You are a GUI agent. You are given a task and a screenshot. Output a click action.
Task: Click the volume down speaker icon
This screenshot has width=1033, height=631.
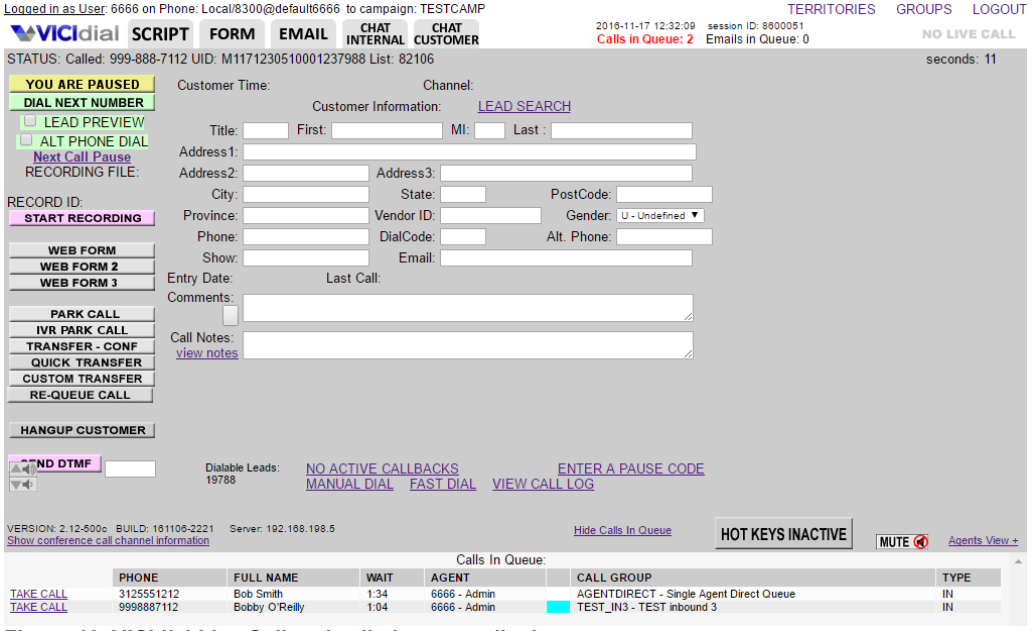coord(22,485)
